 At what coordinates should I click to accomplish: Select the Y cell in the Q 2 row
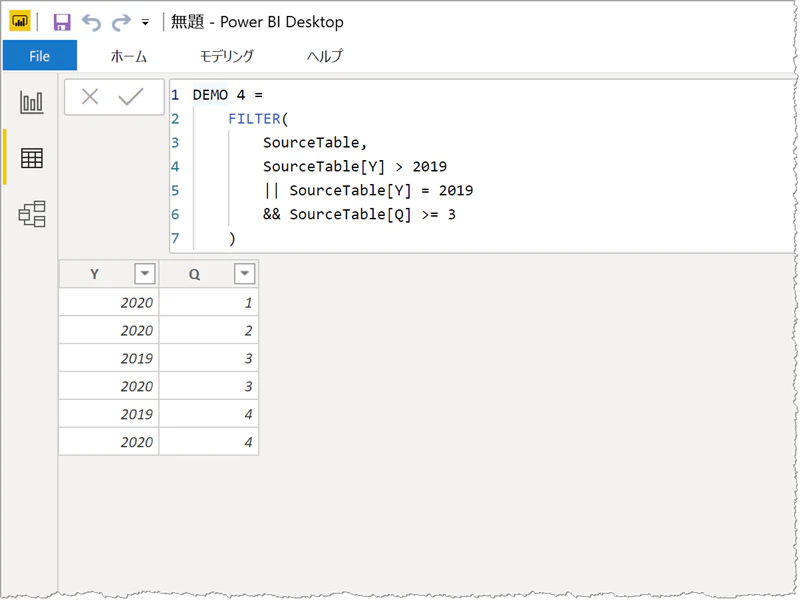[109, 331]
